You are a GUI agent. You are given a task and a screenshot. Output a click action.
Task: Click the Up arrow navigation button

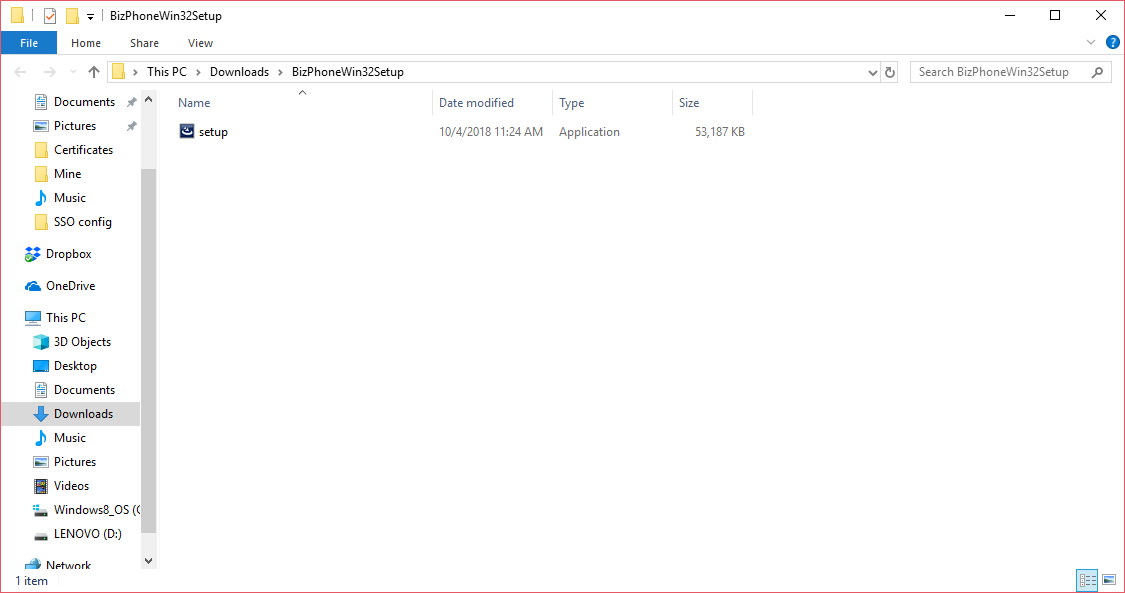tap(94, 72)
